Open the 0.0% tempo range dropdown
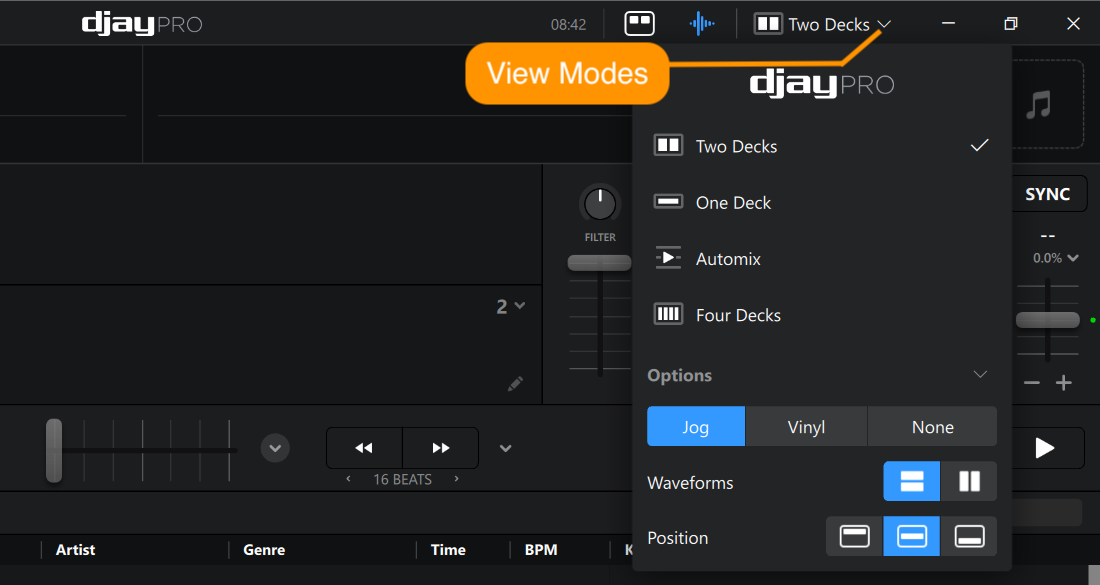The width and height of the screenshot is (1100, 585). pyautogui.click(x=1056, y=258)
